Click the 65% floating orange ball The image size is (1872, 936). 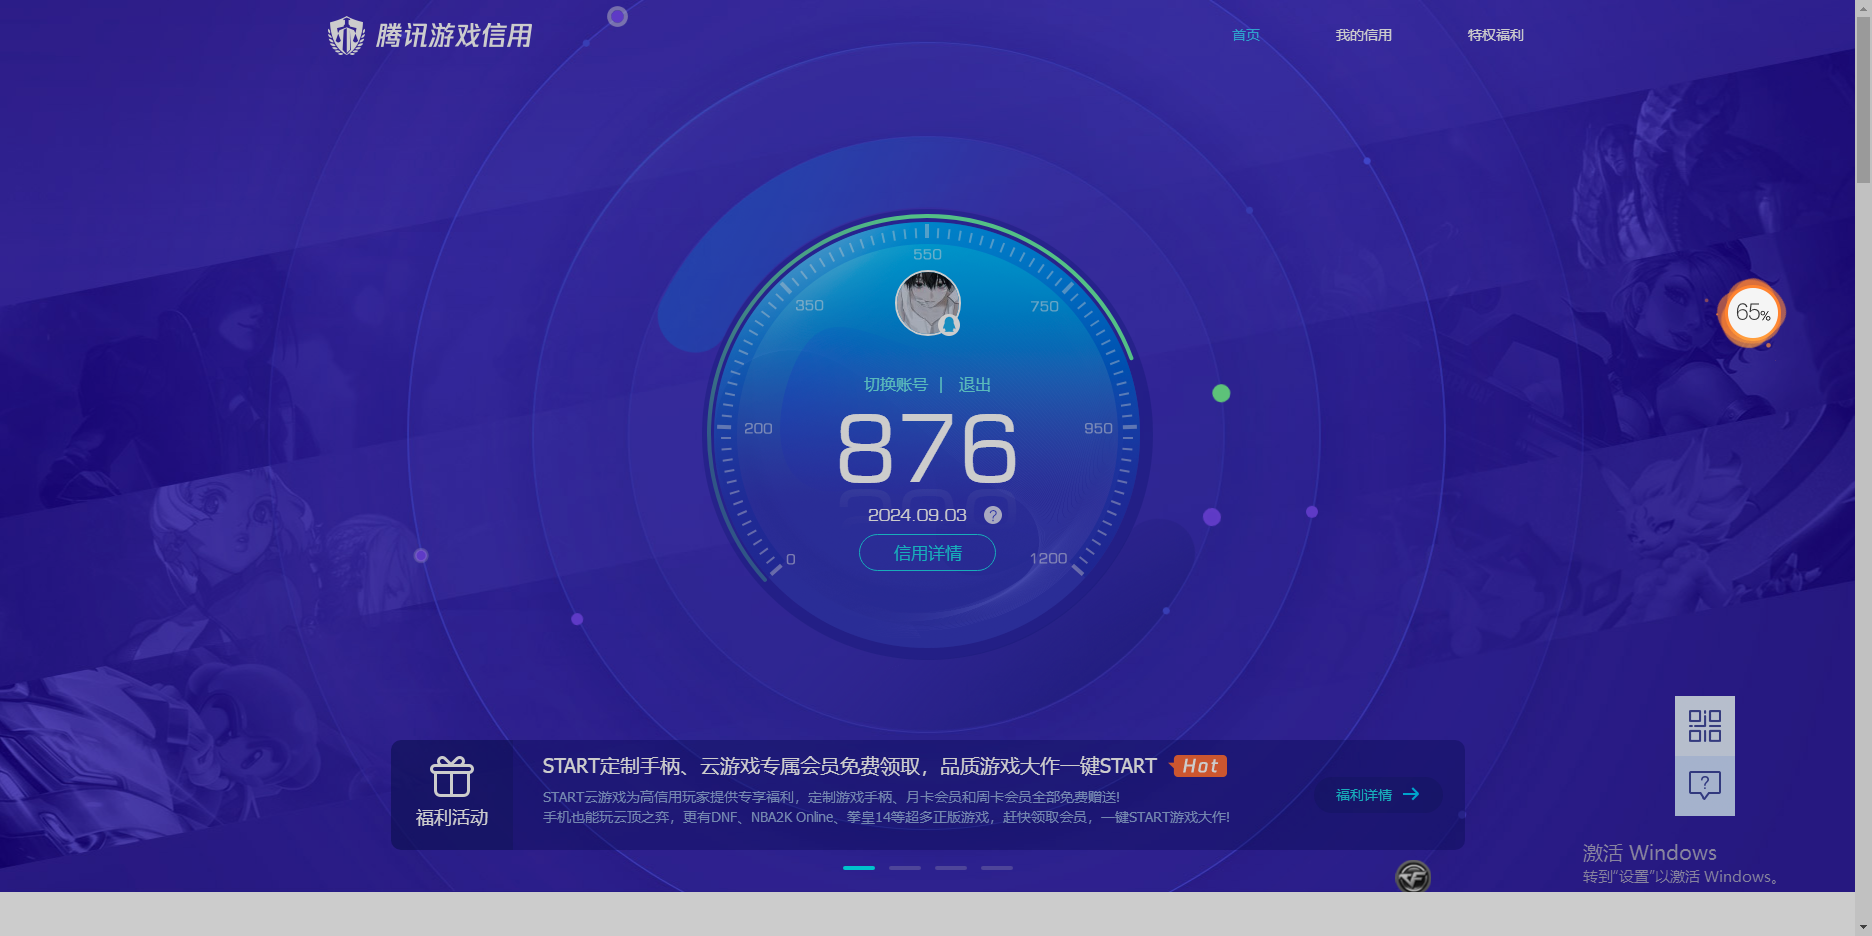click(1752, 313)
